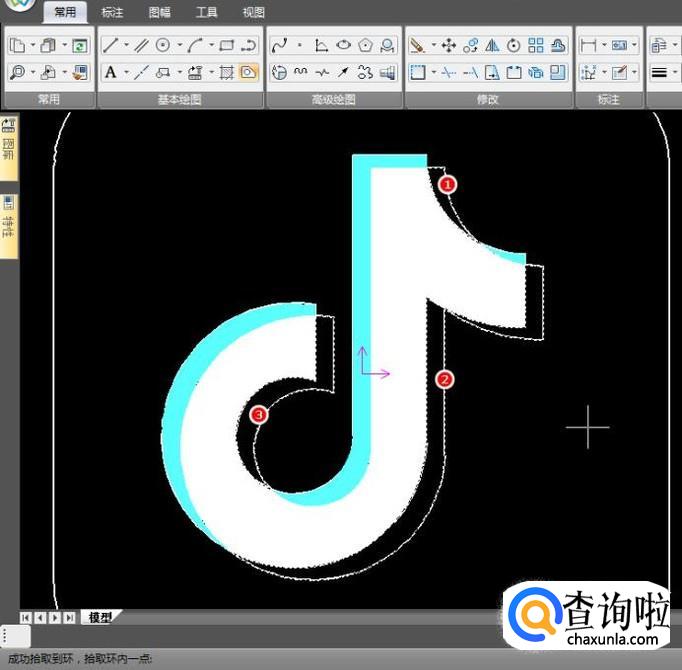Choose the Circle drawing tool
The image size is (682, 670).
coord(162,45)
